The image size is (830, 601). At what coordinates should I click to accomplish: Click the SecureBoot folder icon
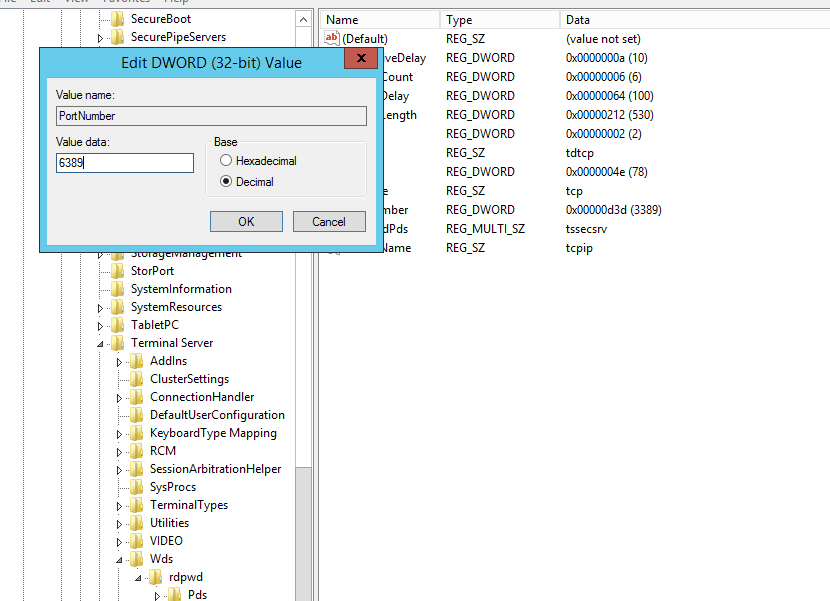(118, 19)
